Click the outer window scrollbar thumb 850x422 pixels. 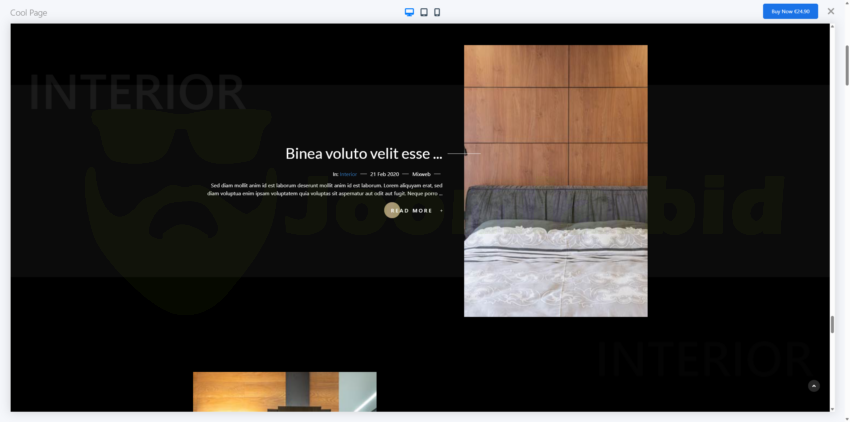click(x=846, y=65)
